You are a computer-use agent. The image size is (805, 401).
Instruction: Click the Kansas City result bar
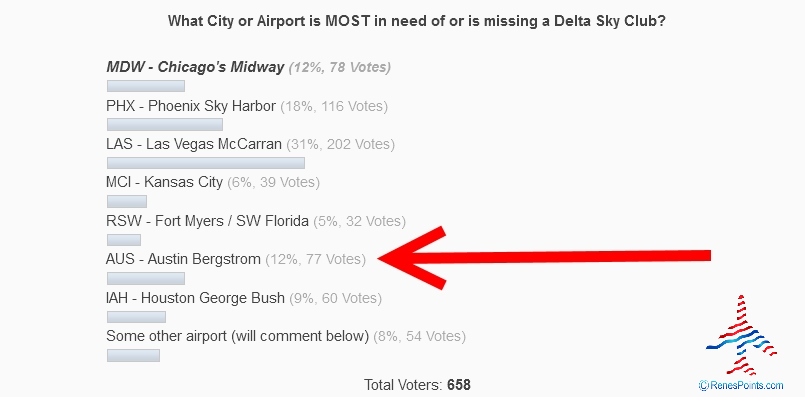126,201
